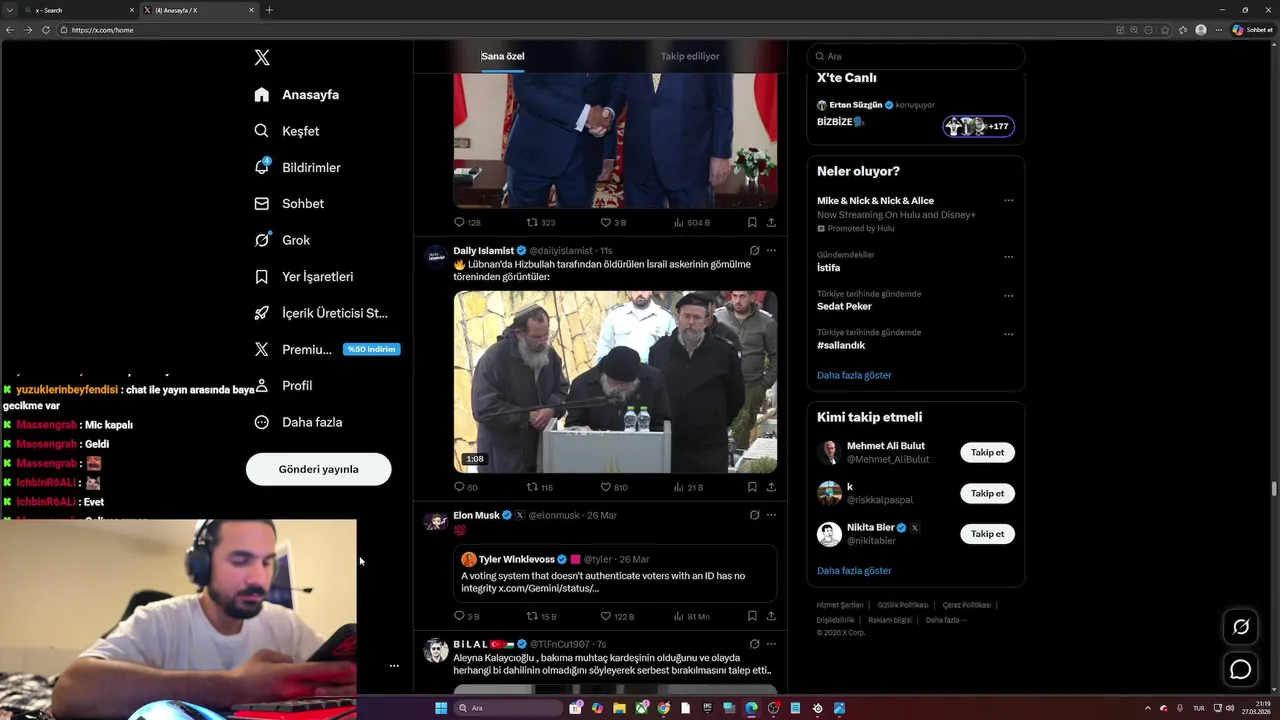Share the Elon Musk post

pyautogui.click(x=771, y=616)
